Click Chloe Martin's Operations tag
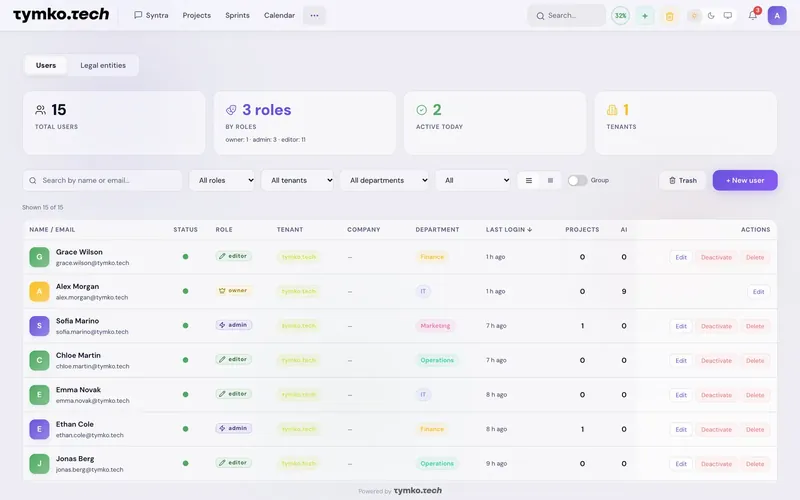This screenshot has width=800, height=500. point(437,360)
